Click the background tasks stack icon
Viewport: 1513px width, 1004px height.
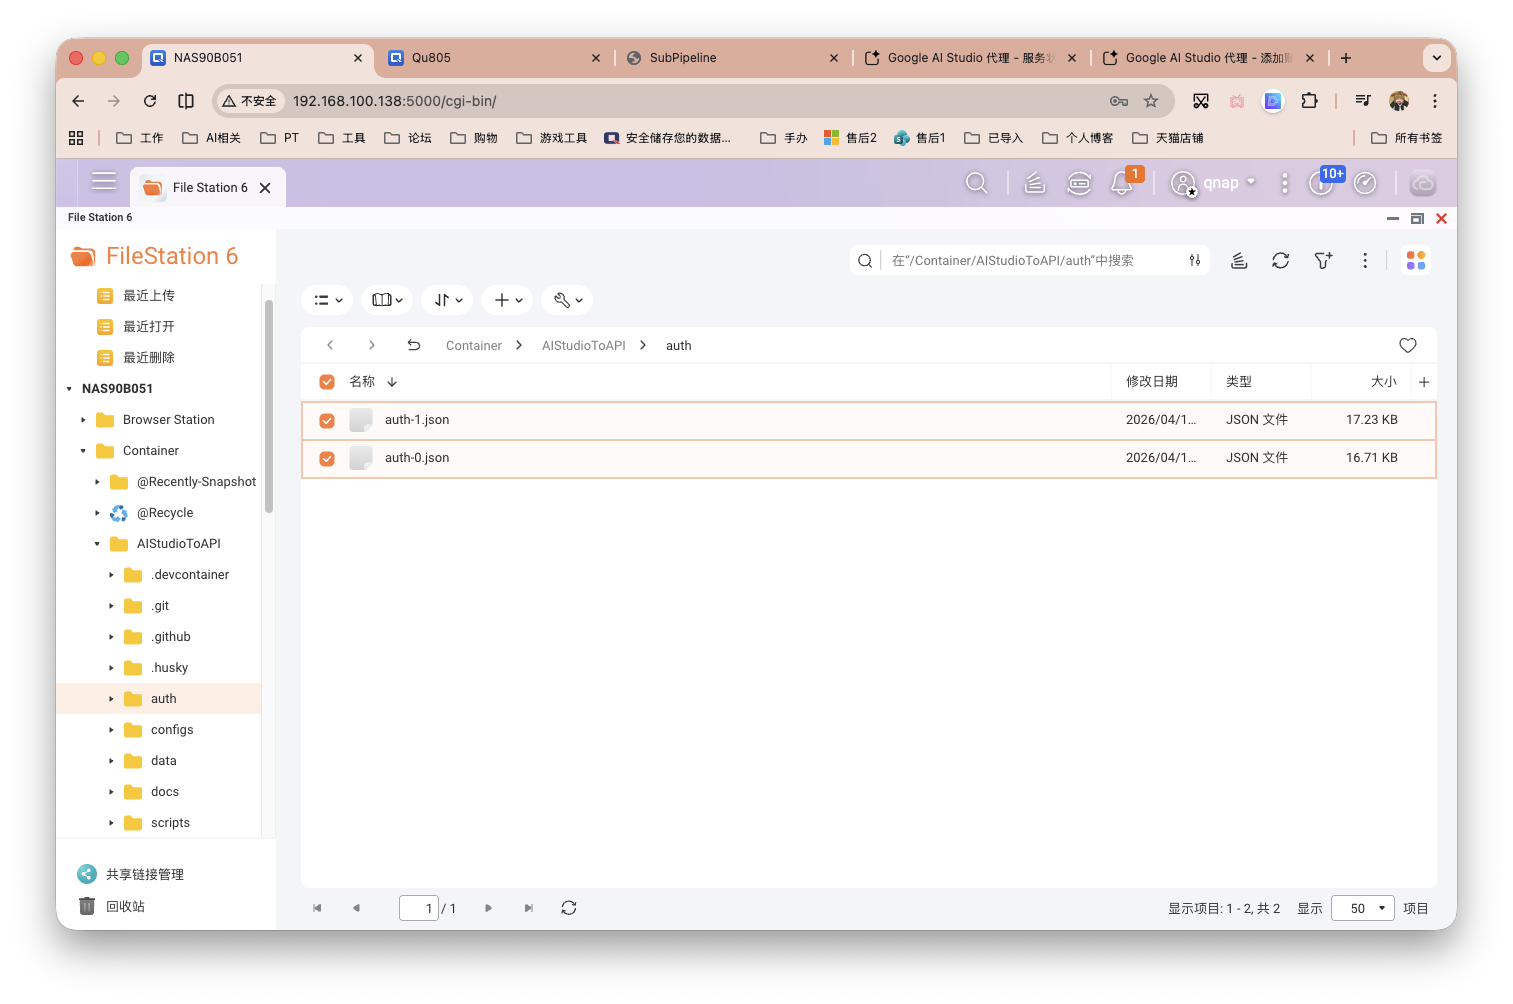point(1239,261)
